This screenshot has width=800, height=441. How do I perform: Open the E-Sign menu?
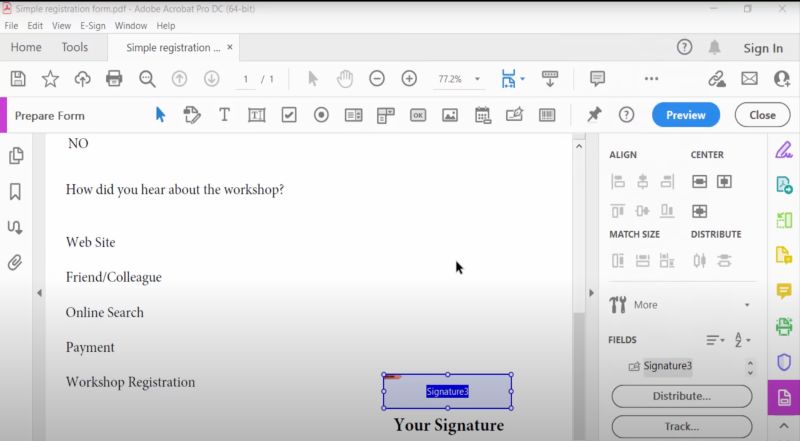coord(92,25)
